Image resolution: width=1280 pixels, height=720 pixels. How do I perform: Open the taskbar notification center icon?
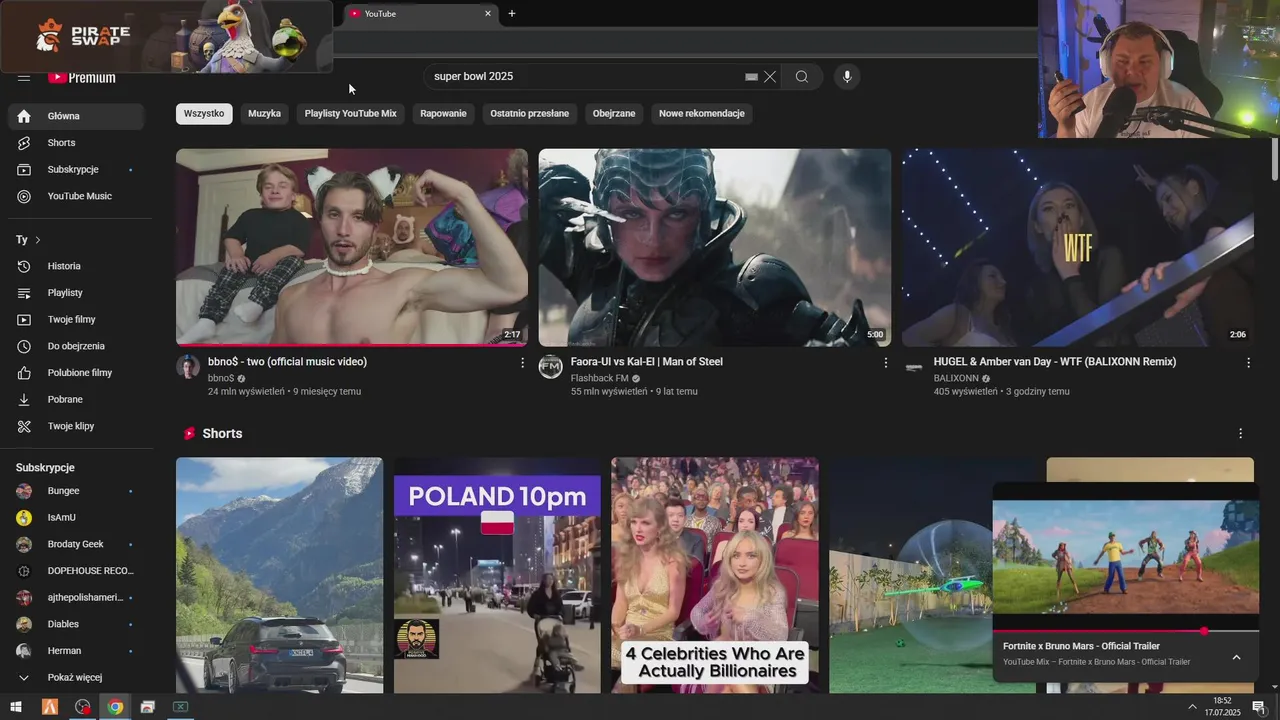pyautogui.click(x=1258, y=707)
